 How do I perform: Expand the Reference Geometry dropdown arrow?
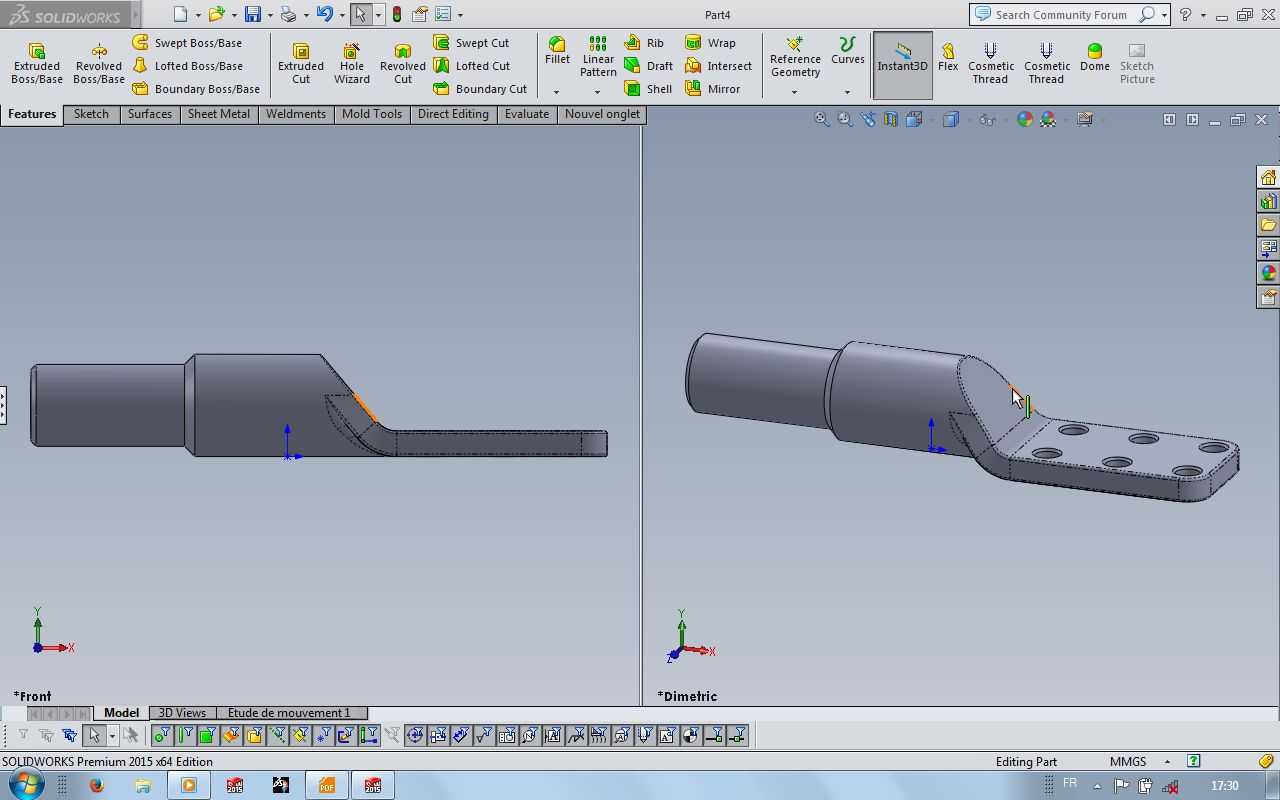795,92
